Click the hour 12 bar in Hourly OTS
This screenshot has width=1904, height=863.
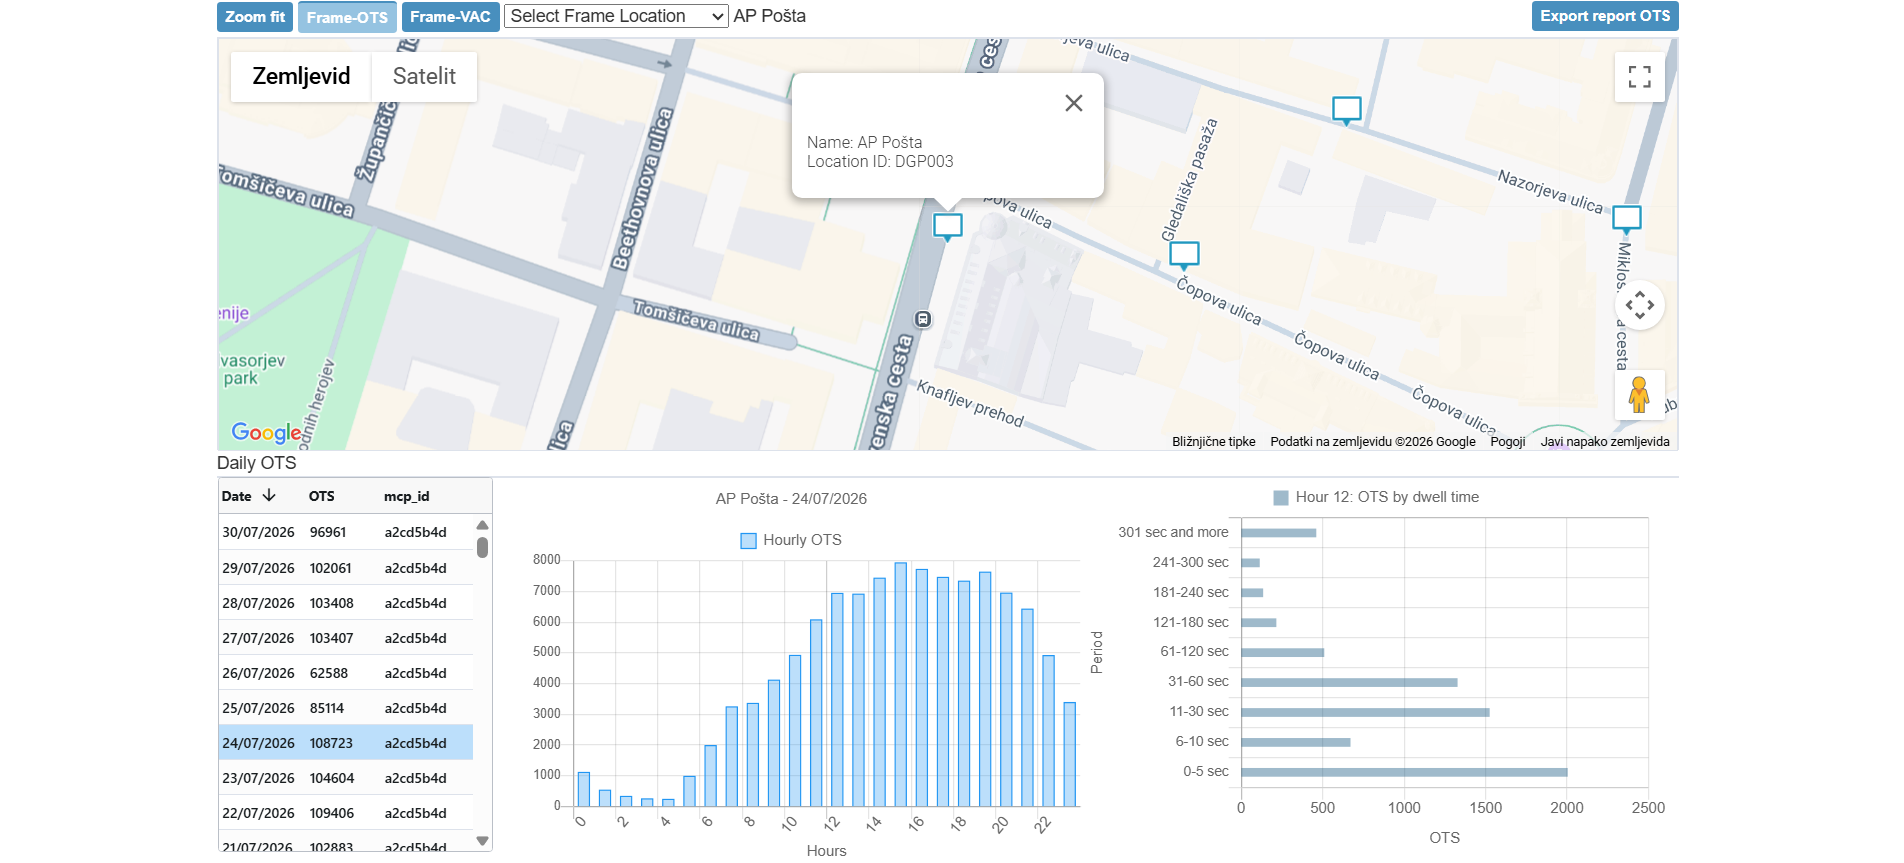[837, 700]
